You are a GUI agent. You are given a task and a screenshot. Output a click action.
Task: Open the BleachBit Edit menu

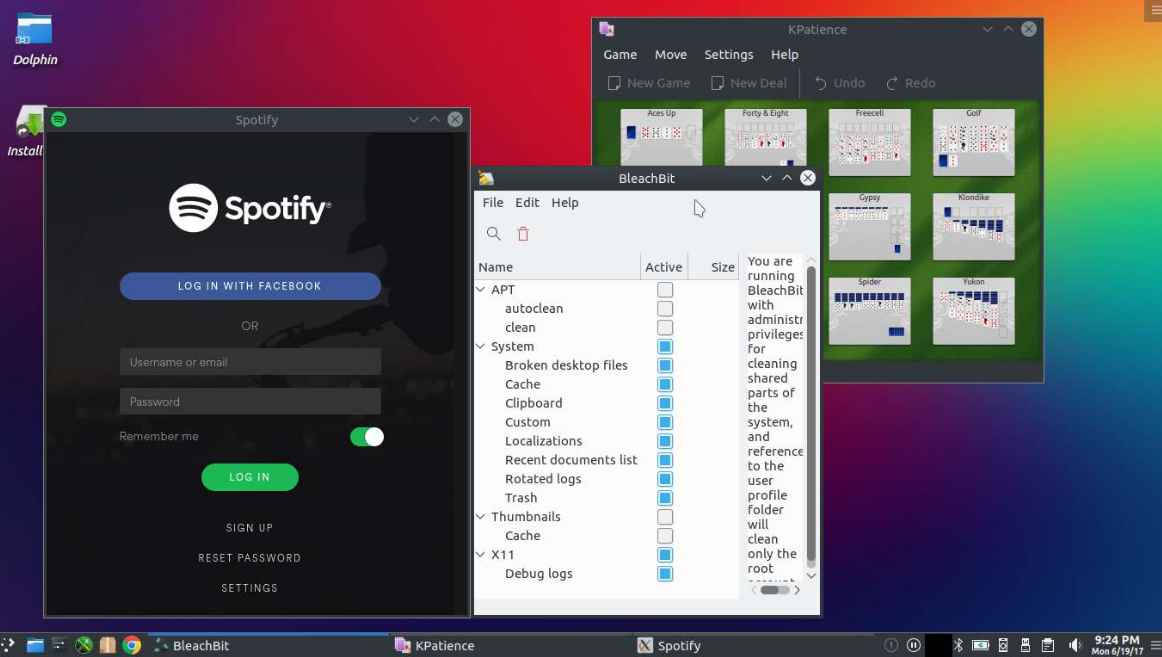point(527,203)
